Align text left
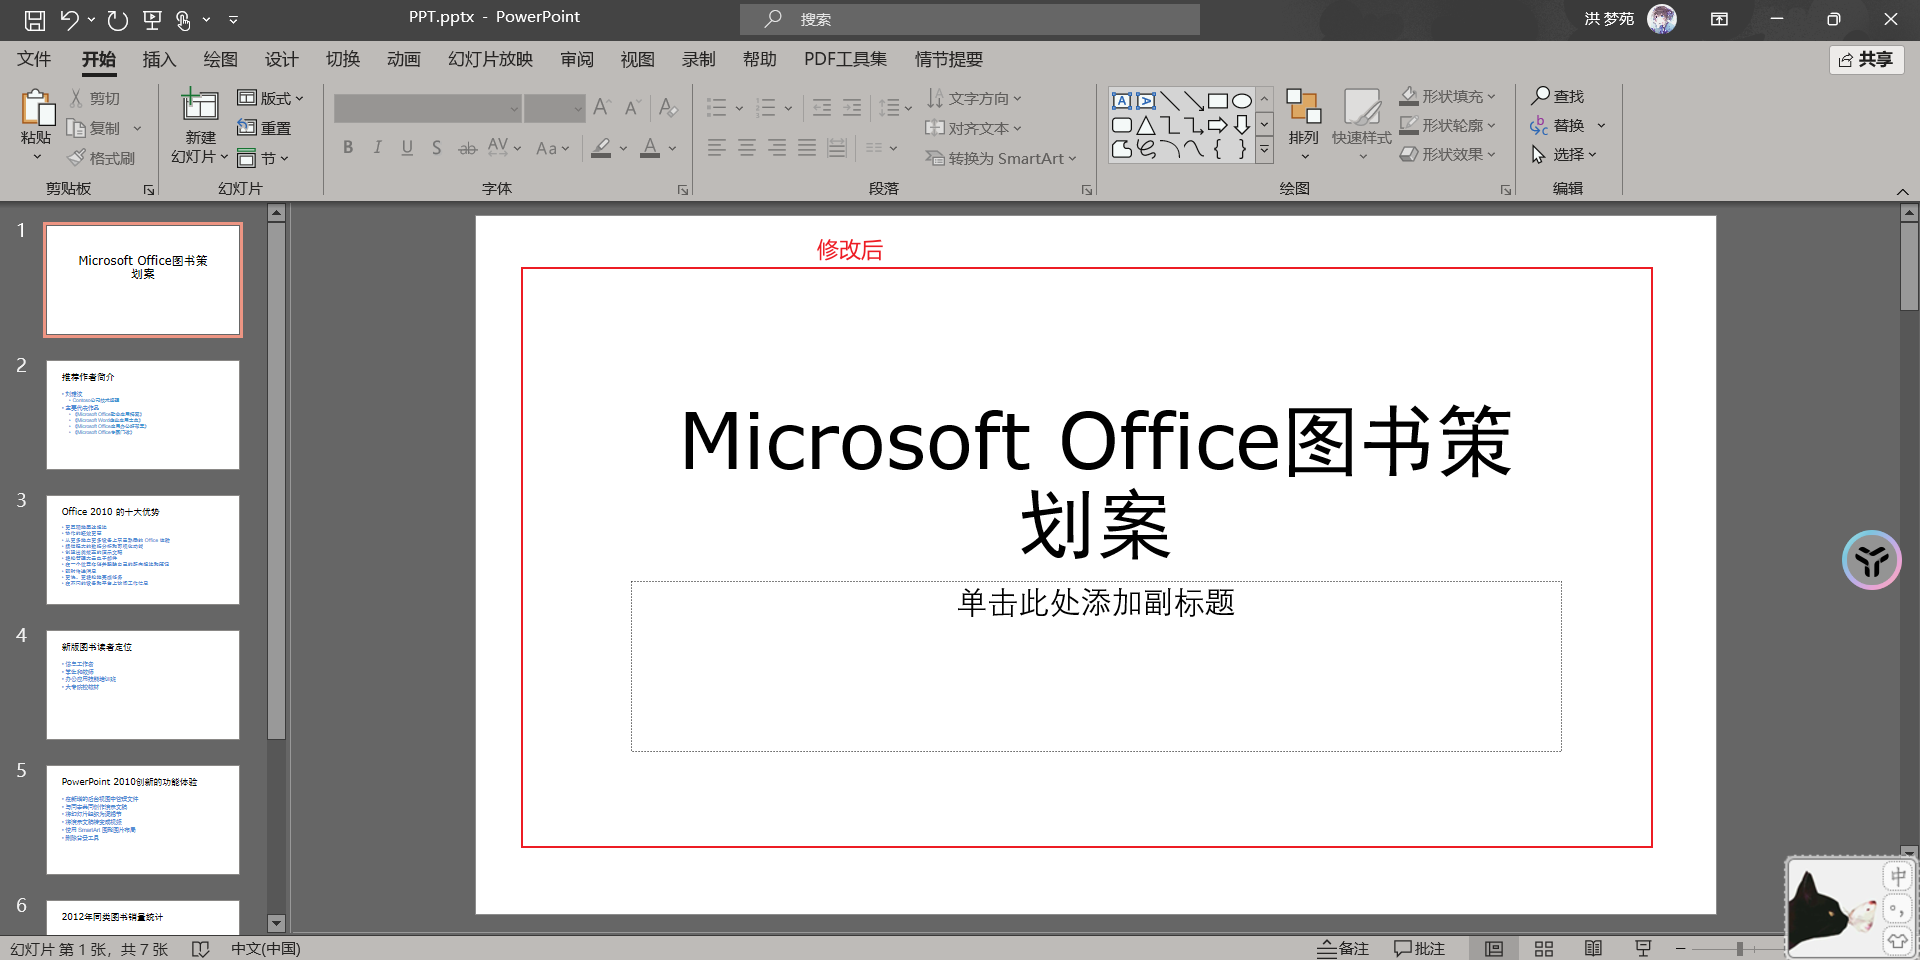This screenshot has height=960, width=1920. coord(716,148)
